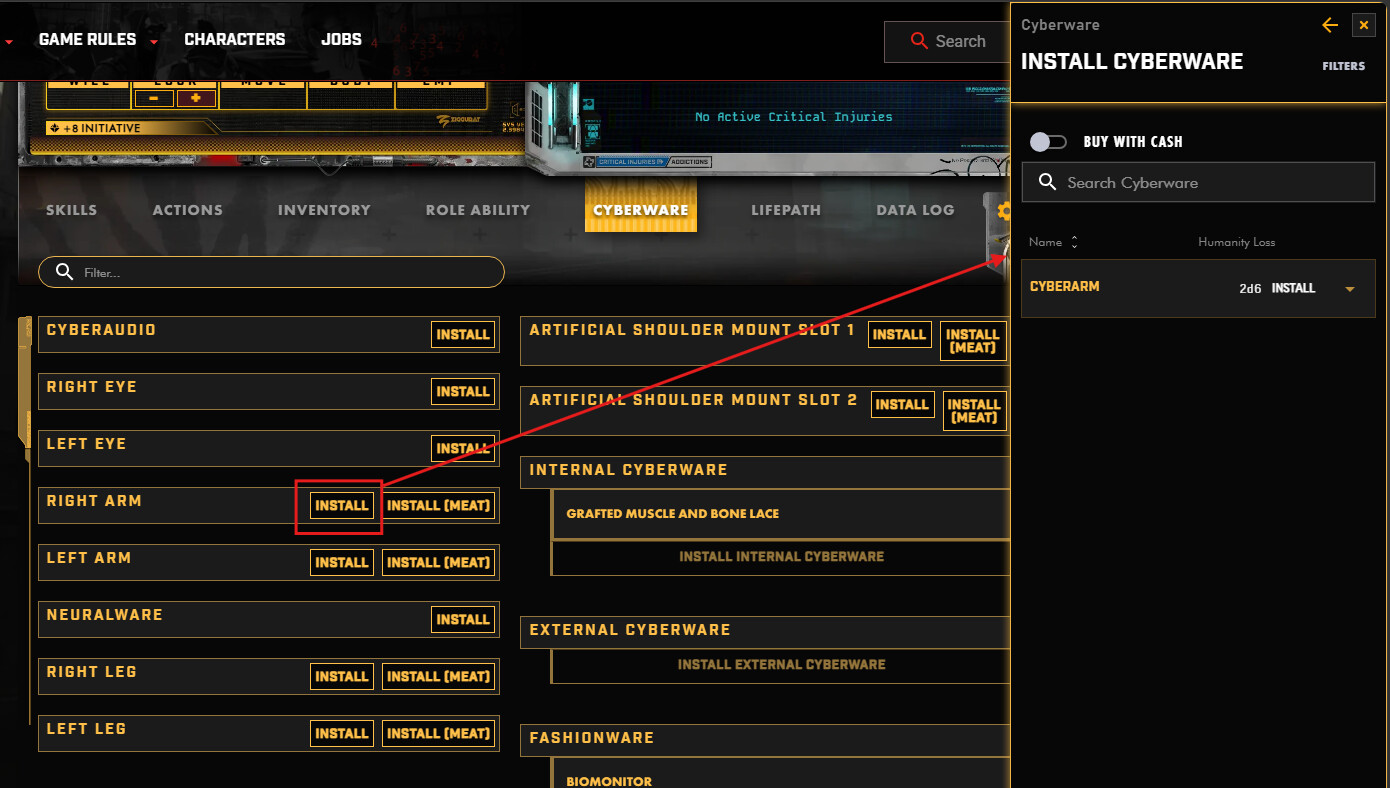Focus the Search Cyberware input field
The height and width of the screenshot is (788, 1390).
pos(1198,183)
